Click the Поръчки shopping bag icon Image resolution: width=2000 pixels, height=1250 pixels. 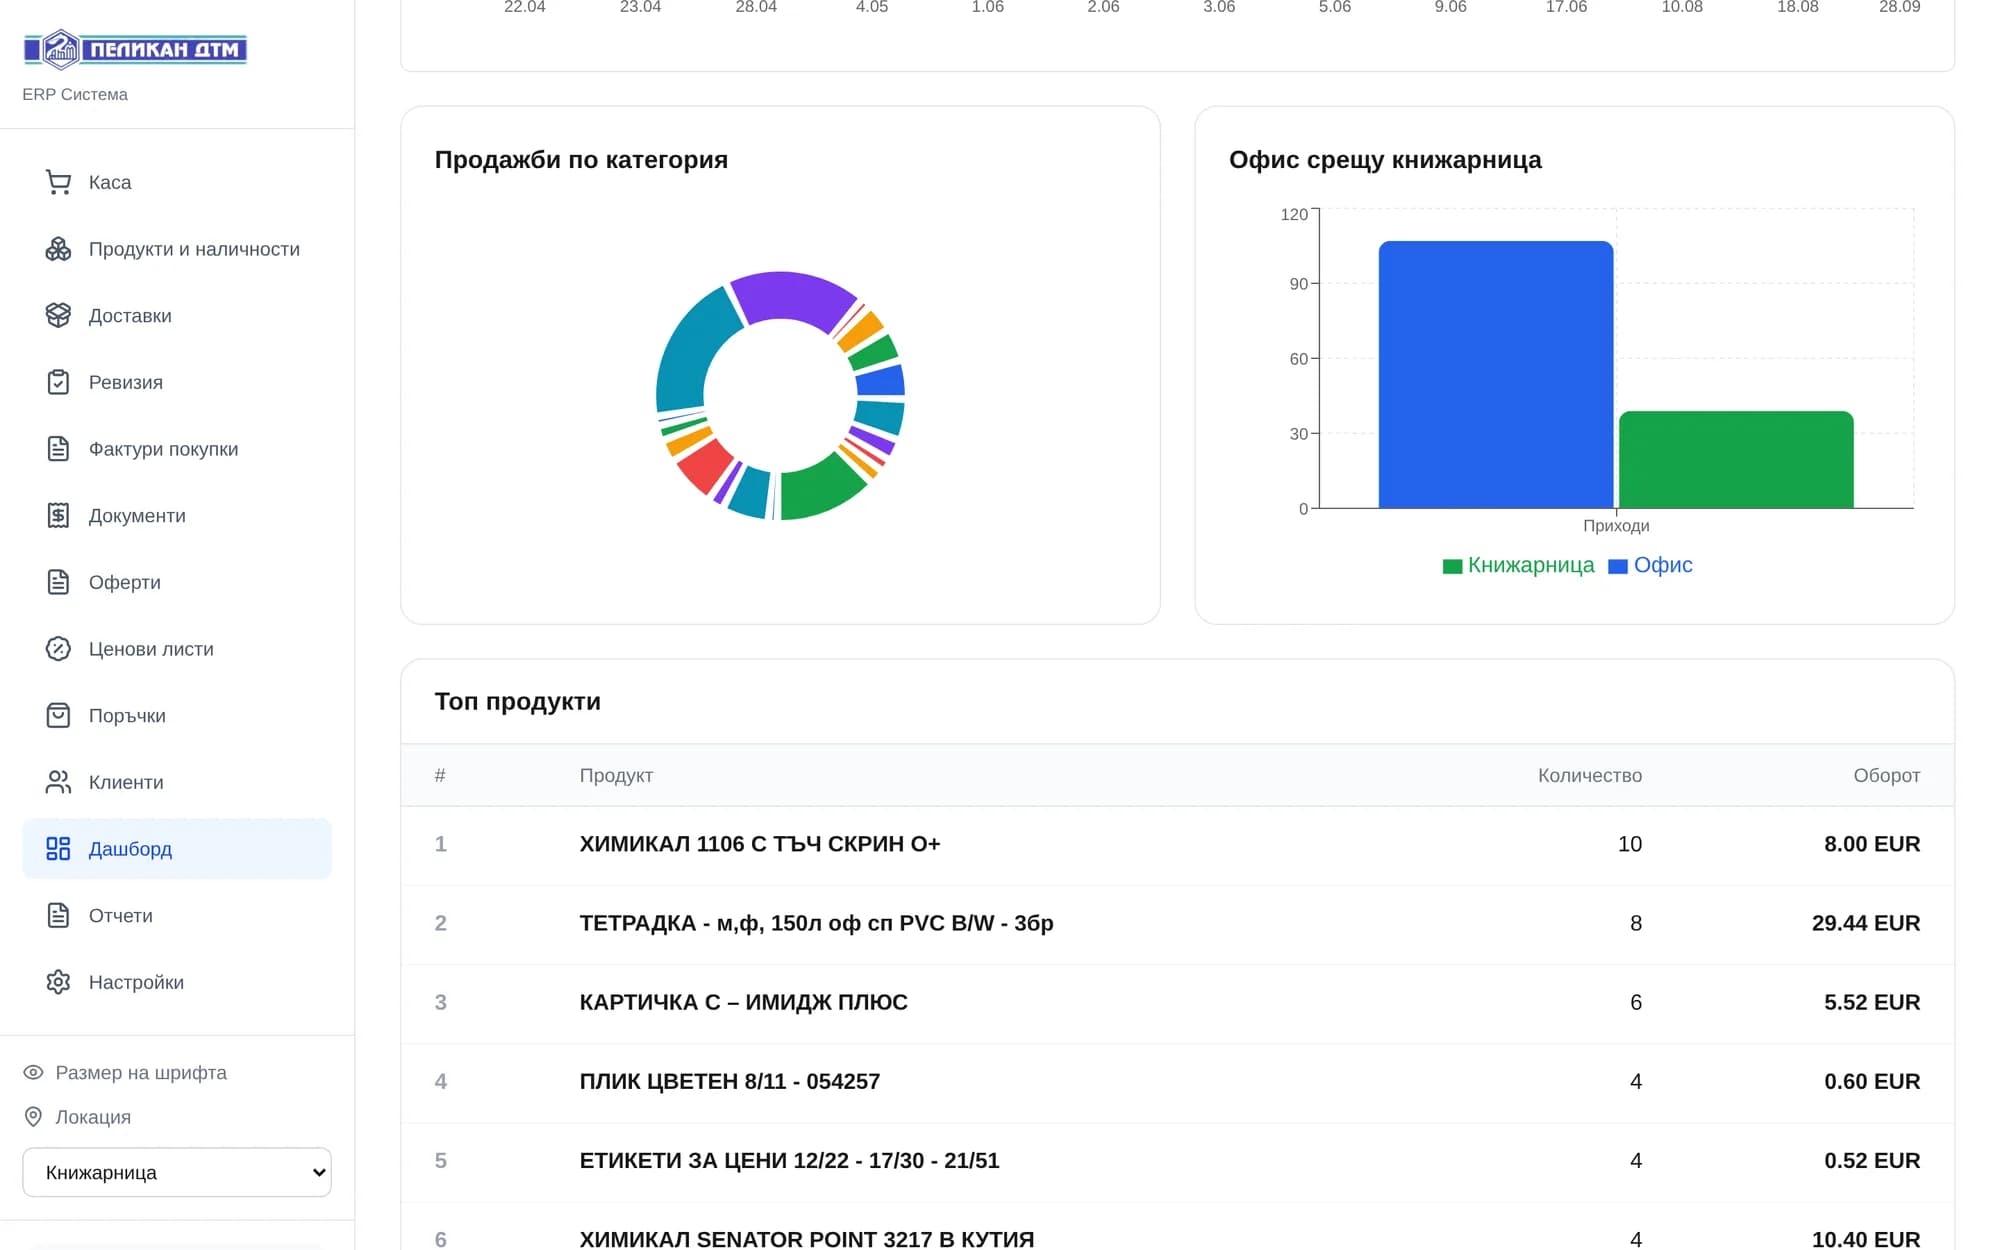pyautogui.click(x=58, y=715)
